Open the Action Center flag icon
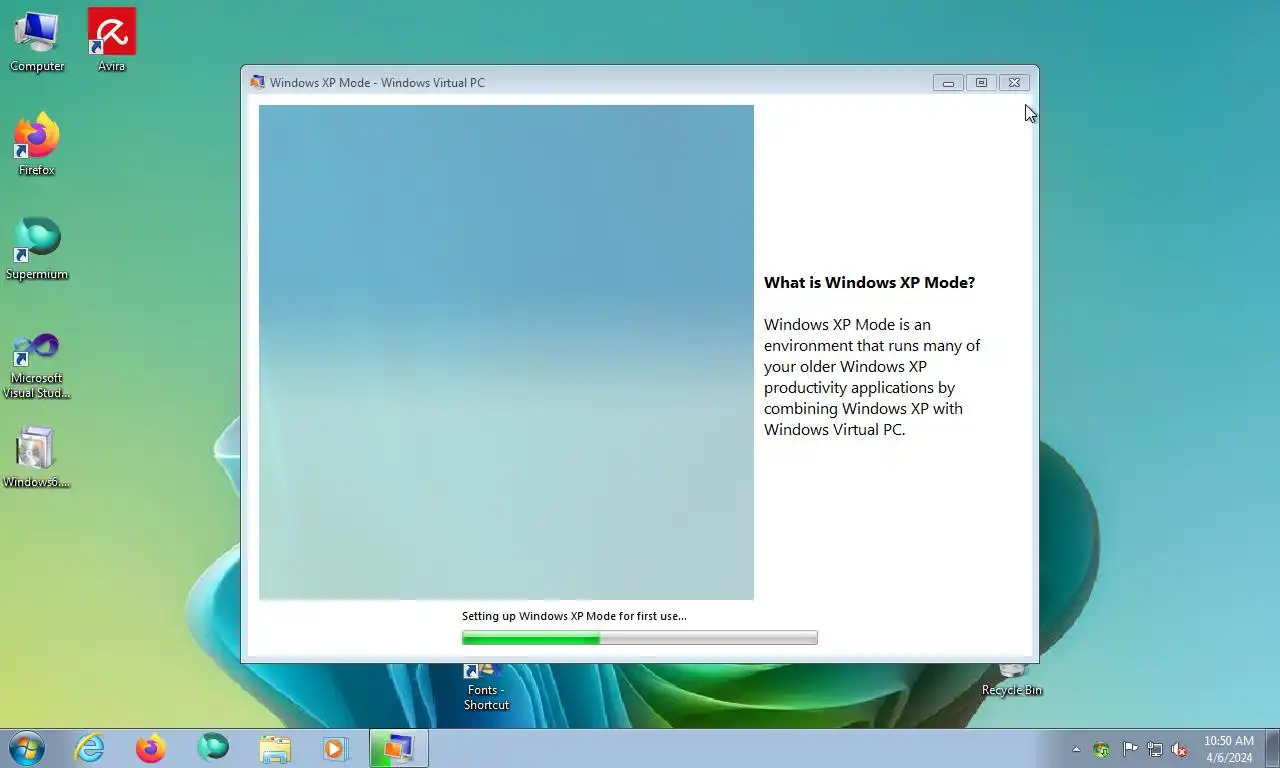Viewport: 1280px width, 768px height. pos(1130,749)
